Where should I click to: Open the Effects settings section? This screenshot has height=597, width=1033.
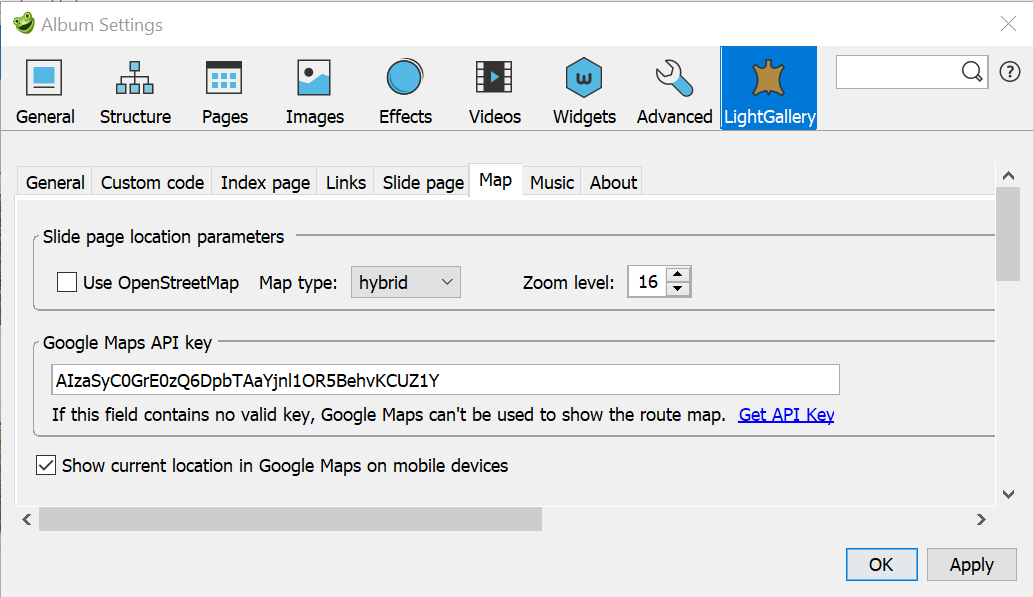[x=404, y=88]
